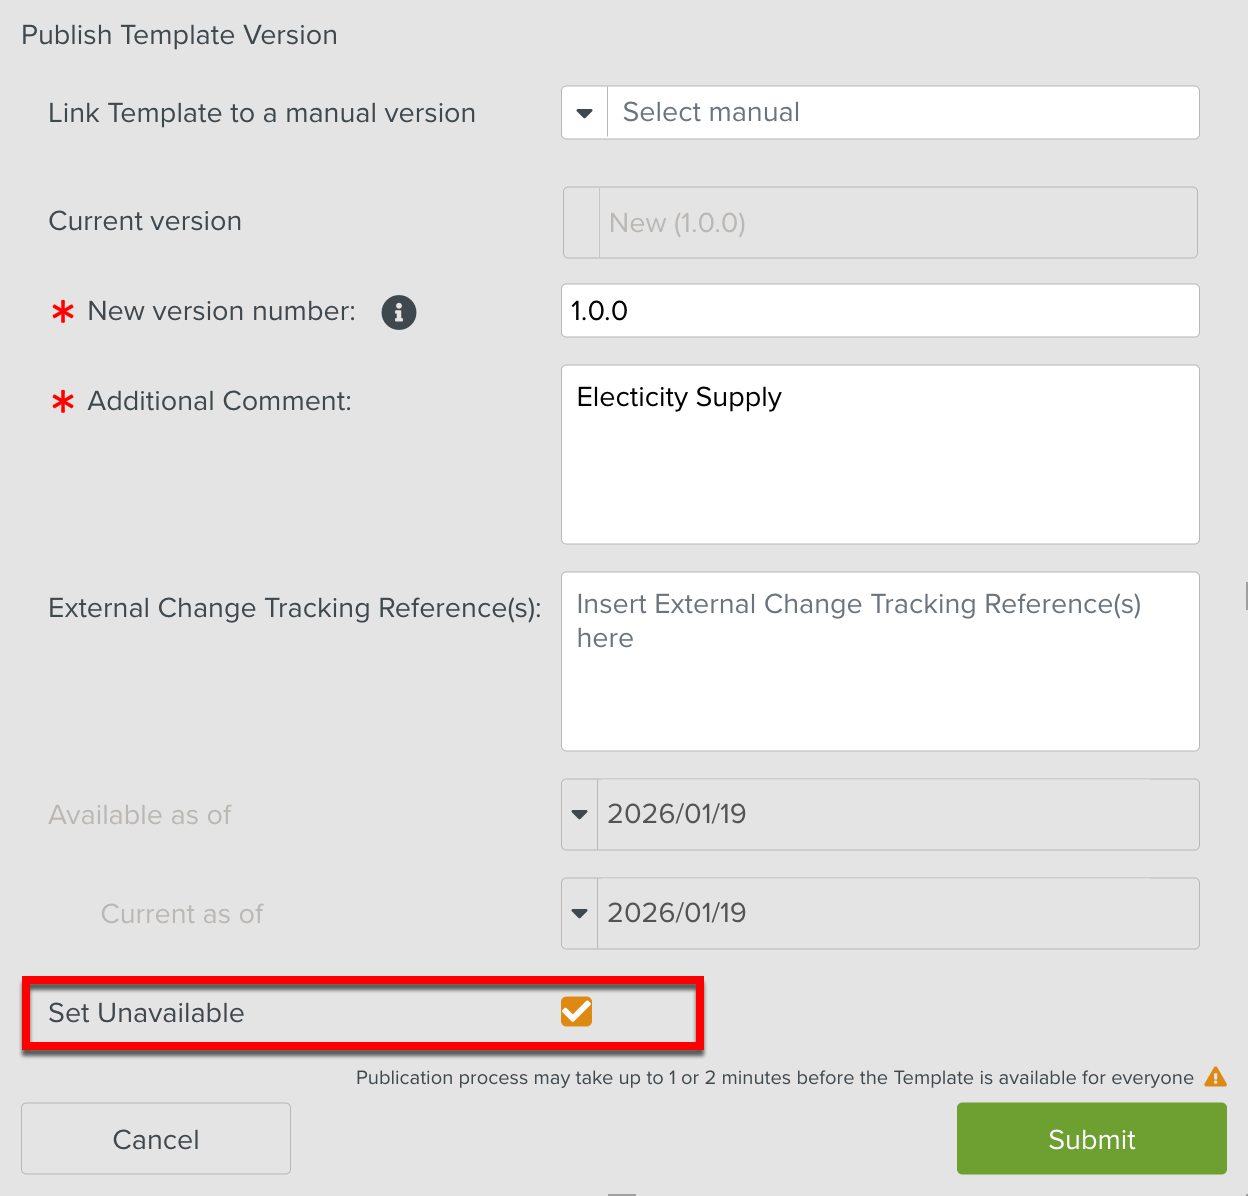Click the Set Unavailable label text

click(x=146, y=1013)
